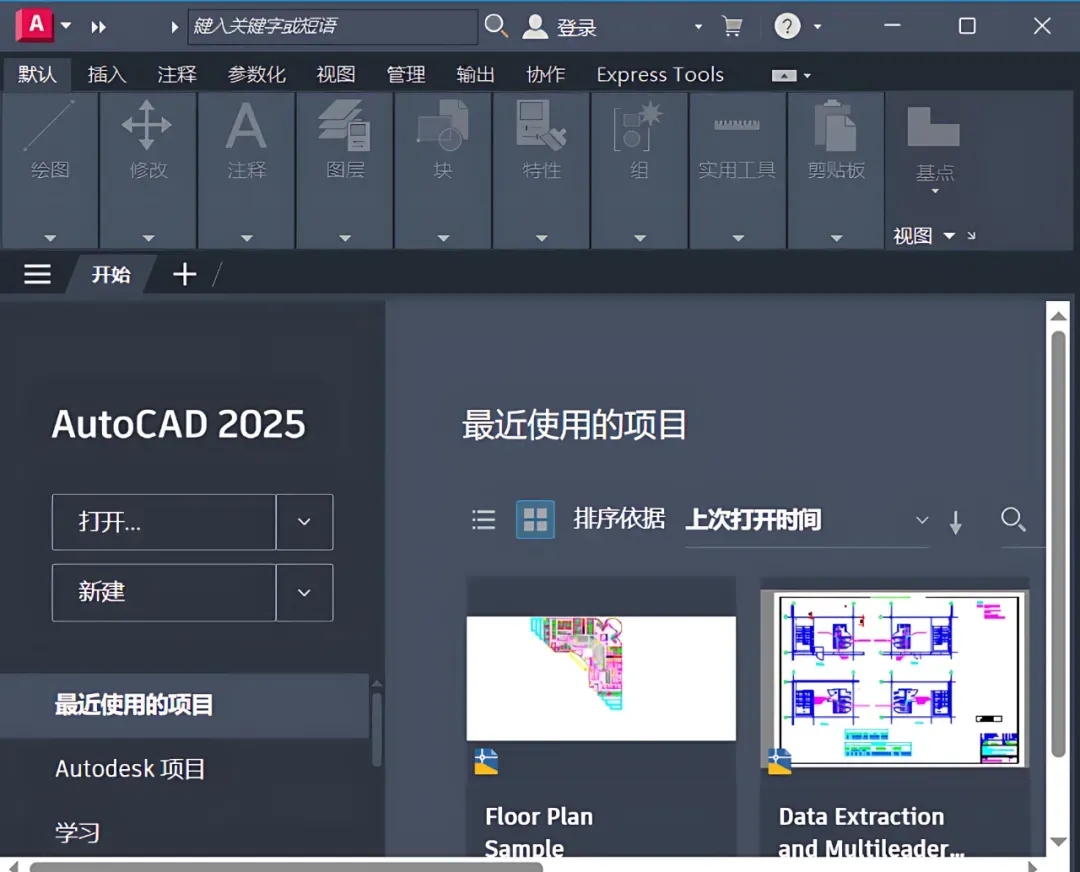The height and width of the screenshot is (872, 1080).
Task: Expand the Help dropdown arrow
Action: pyautogui.click(x=818, y=27)
